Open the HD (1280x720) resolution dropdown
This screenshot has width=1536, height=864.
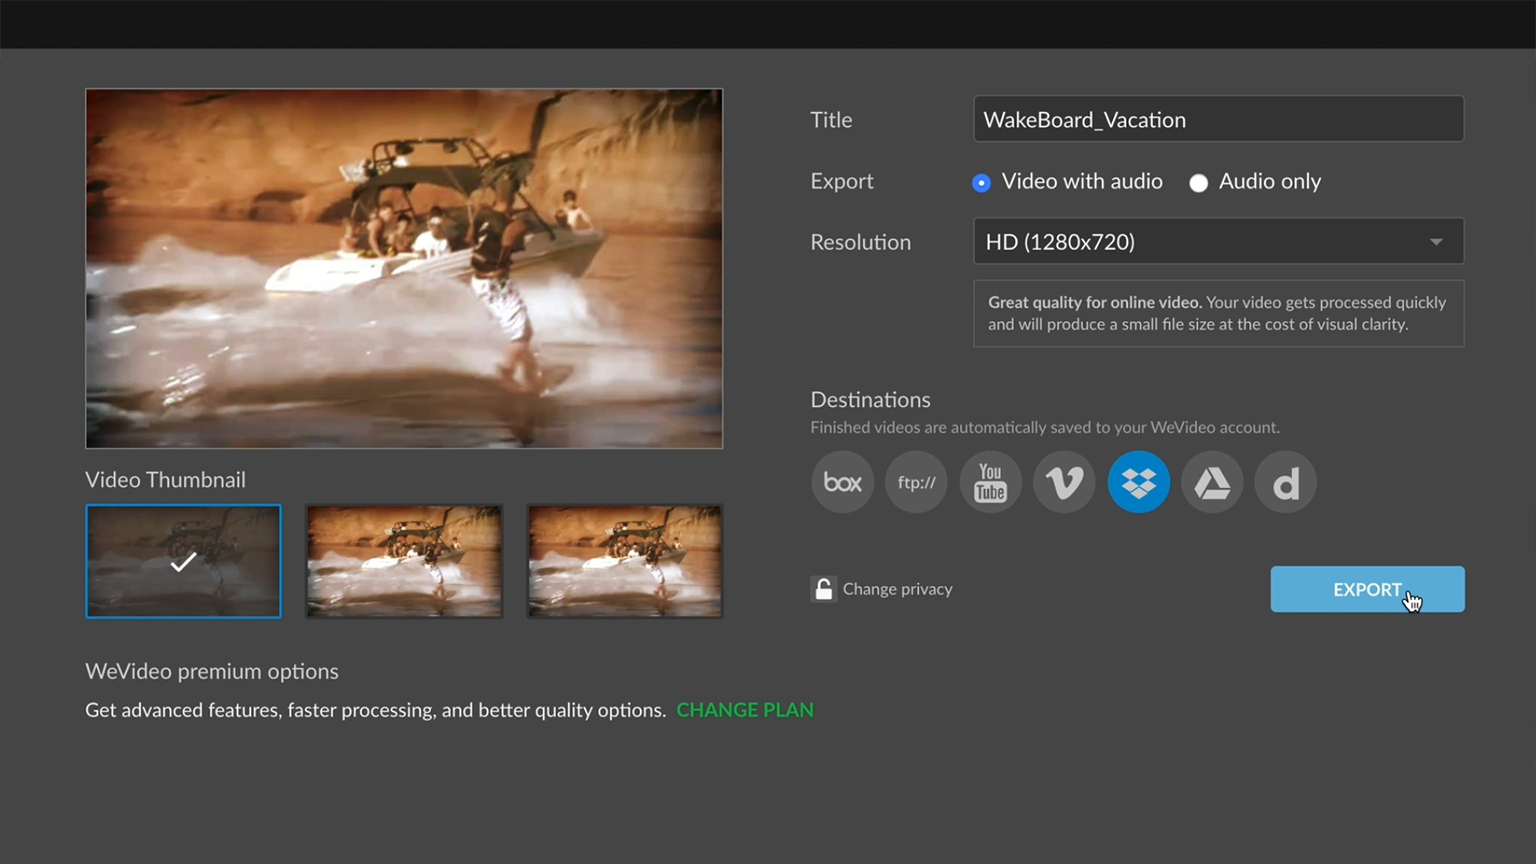pos(1200,242)
